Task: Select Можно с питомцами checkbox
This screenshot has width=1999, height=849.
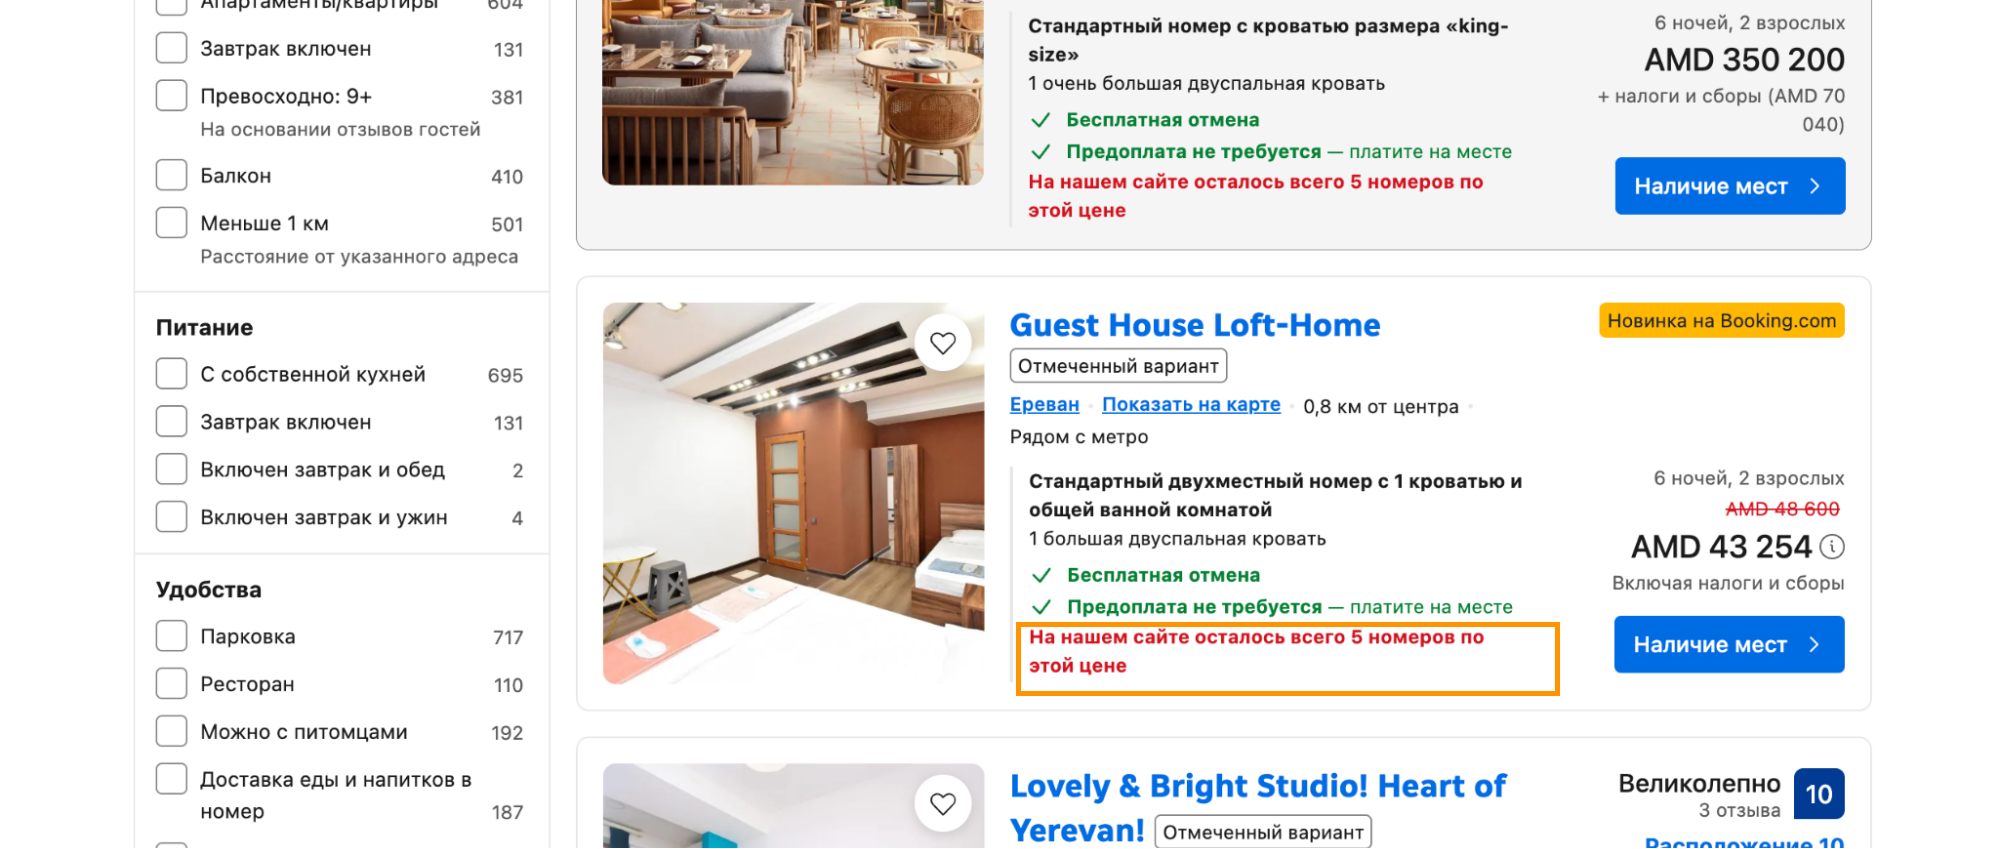Action: (x=172, y=731)
